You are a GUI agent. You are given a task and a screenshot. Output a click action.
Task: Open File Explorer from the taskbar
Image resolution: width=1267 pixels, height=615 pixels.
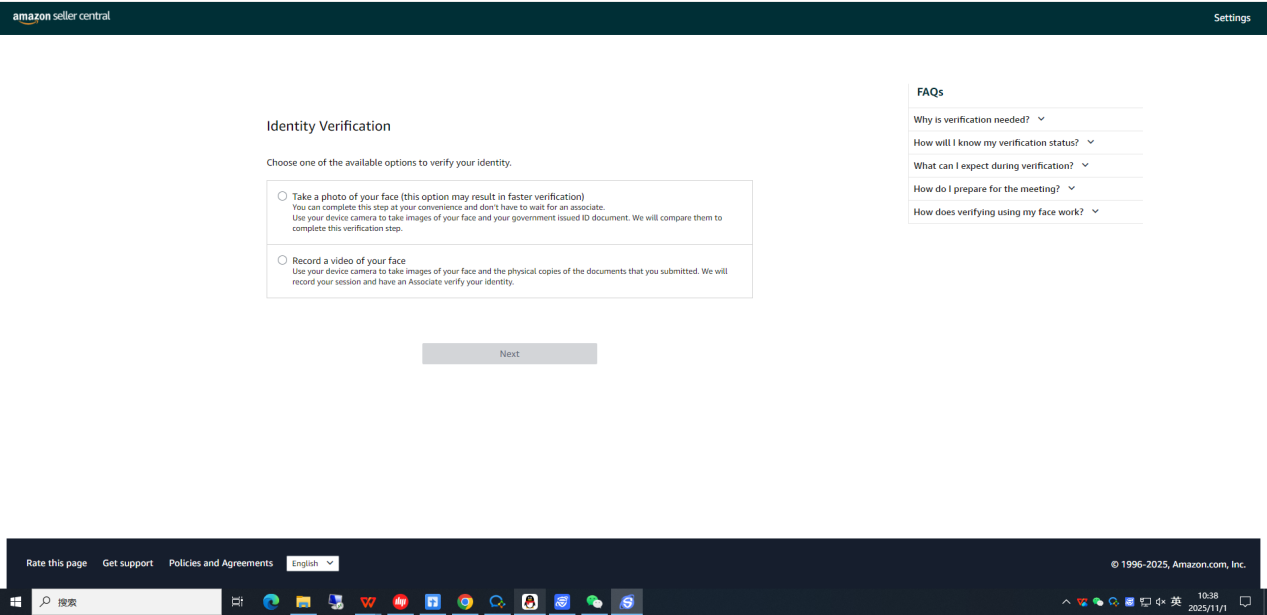tap(303, 602)
